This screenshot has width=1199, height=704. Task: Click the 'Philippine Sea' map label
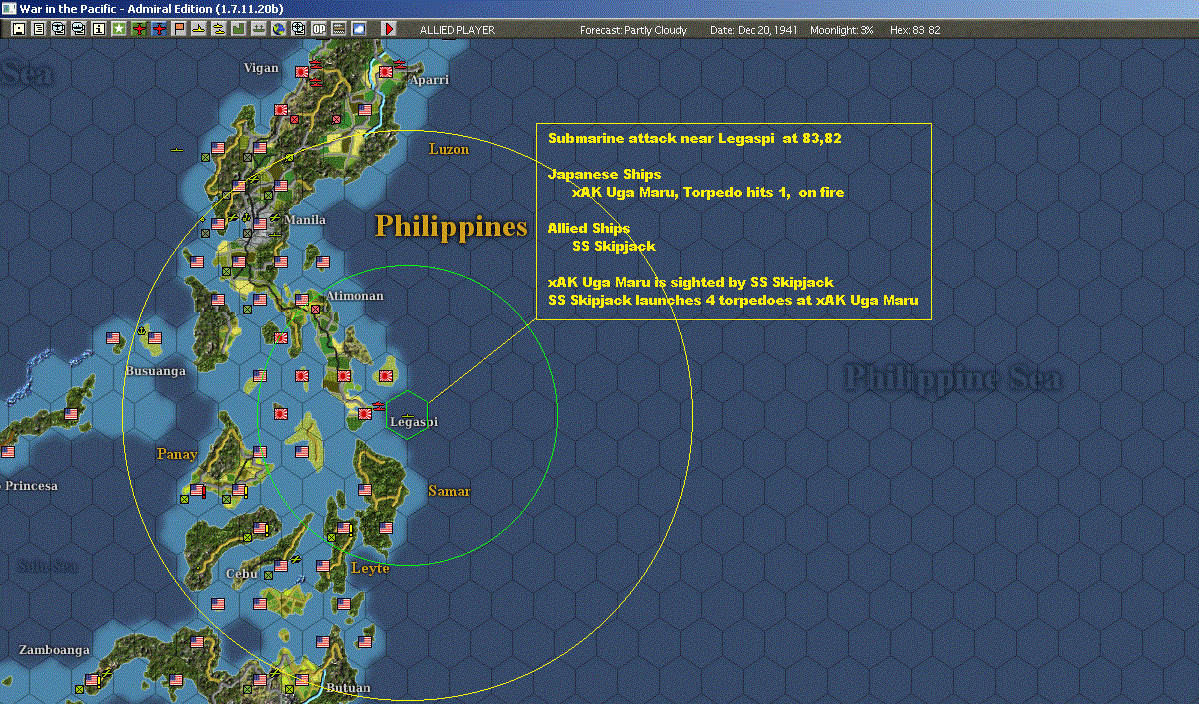point(953,379)
